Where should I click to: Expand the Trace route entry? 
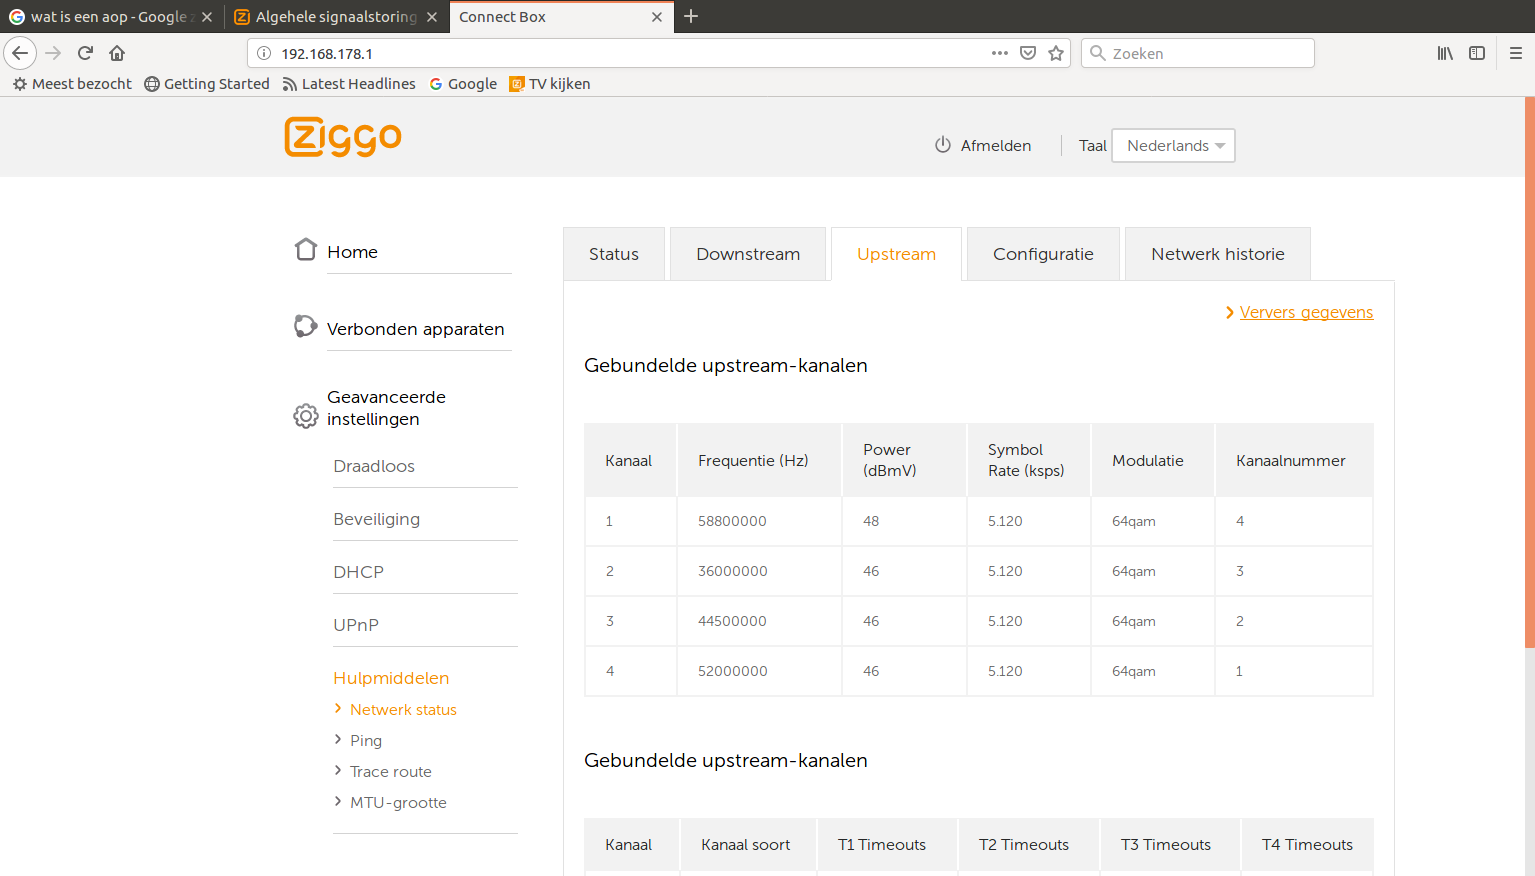(390, 772)
